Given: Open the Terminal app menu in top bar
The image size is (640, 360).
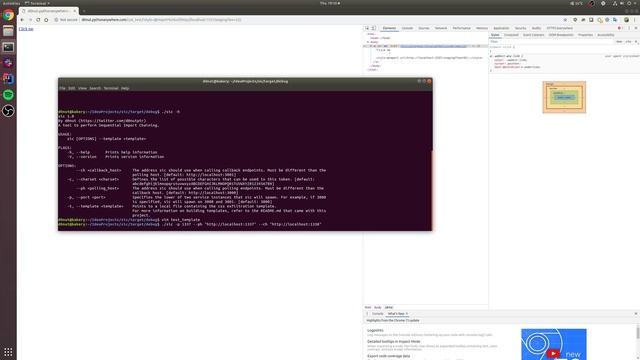Looking at the screenshot, I should [38, 3].
